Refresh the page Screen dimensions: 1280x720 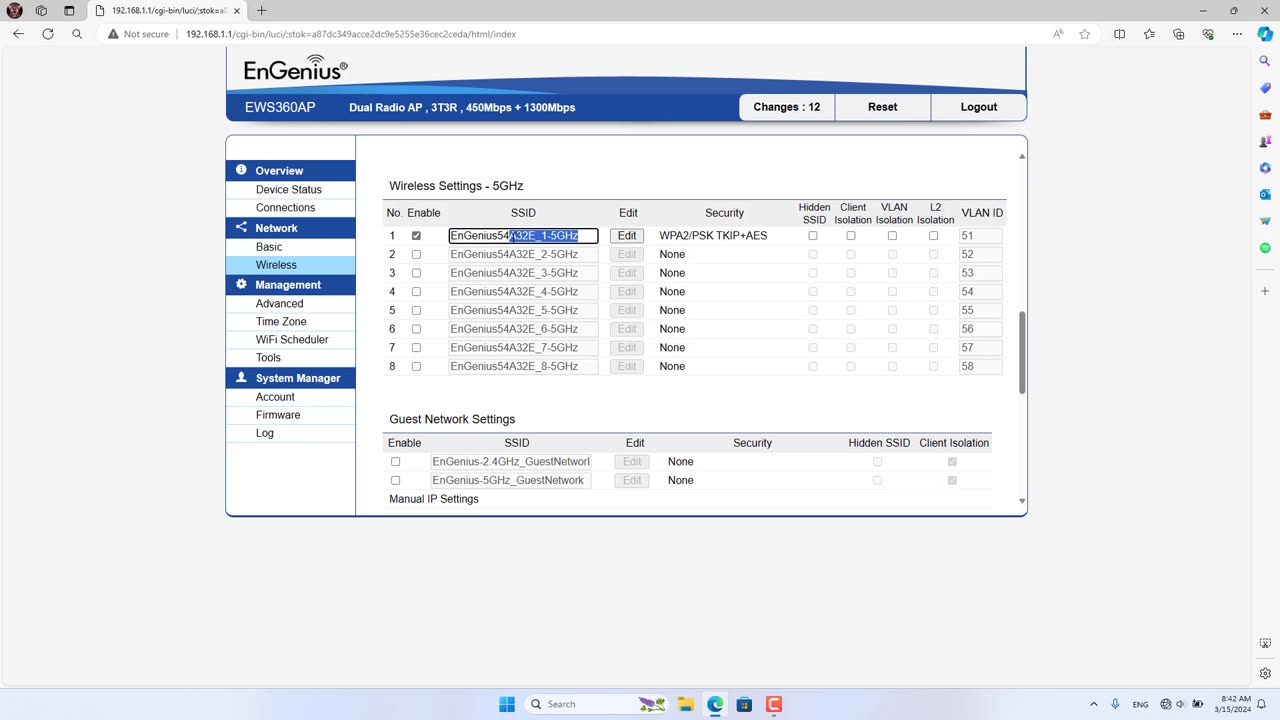pos(47,34)
